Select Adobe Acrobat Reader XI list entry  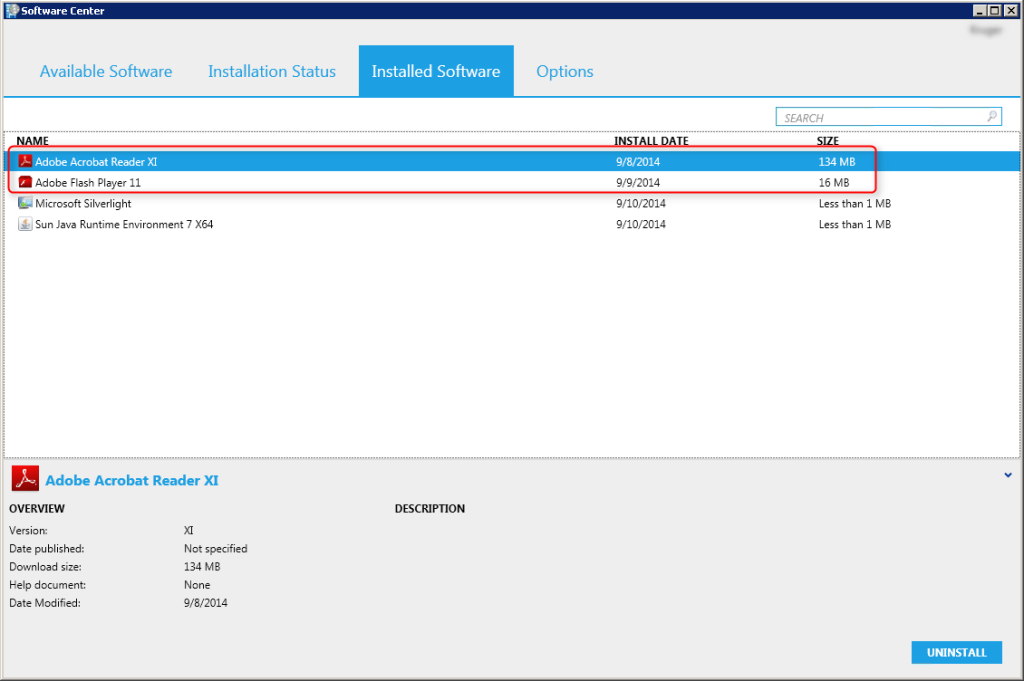point(512,161)
